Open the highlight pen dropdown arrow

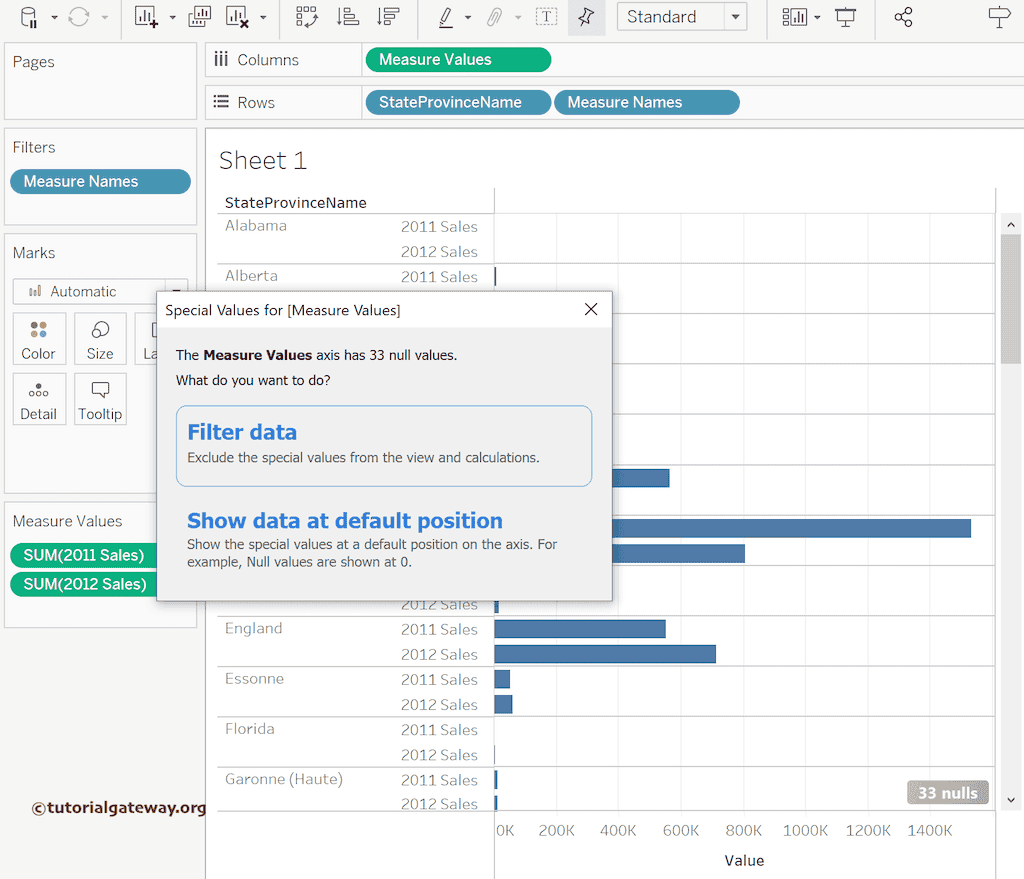(x=468, y=17)
